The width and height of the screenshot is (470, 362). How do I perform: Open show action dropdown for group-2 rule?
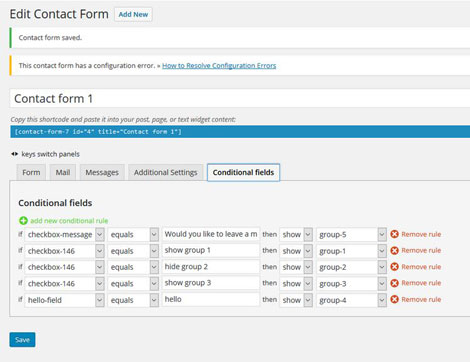pos(296,267)
